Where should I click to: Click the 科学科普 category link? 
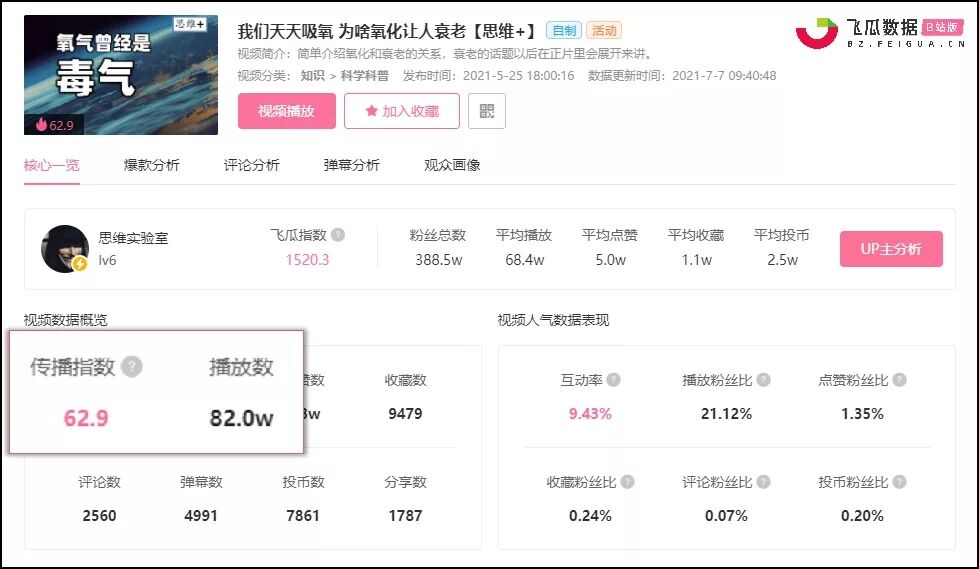365,76
